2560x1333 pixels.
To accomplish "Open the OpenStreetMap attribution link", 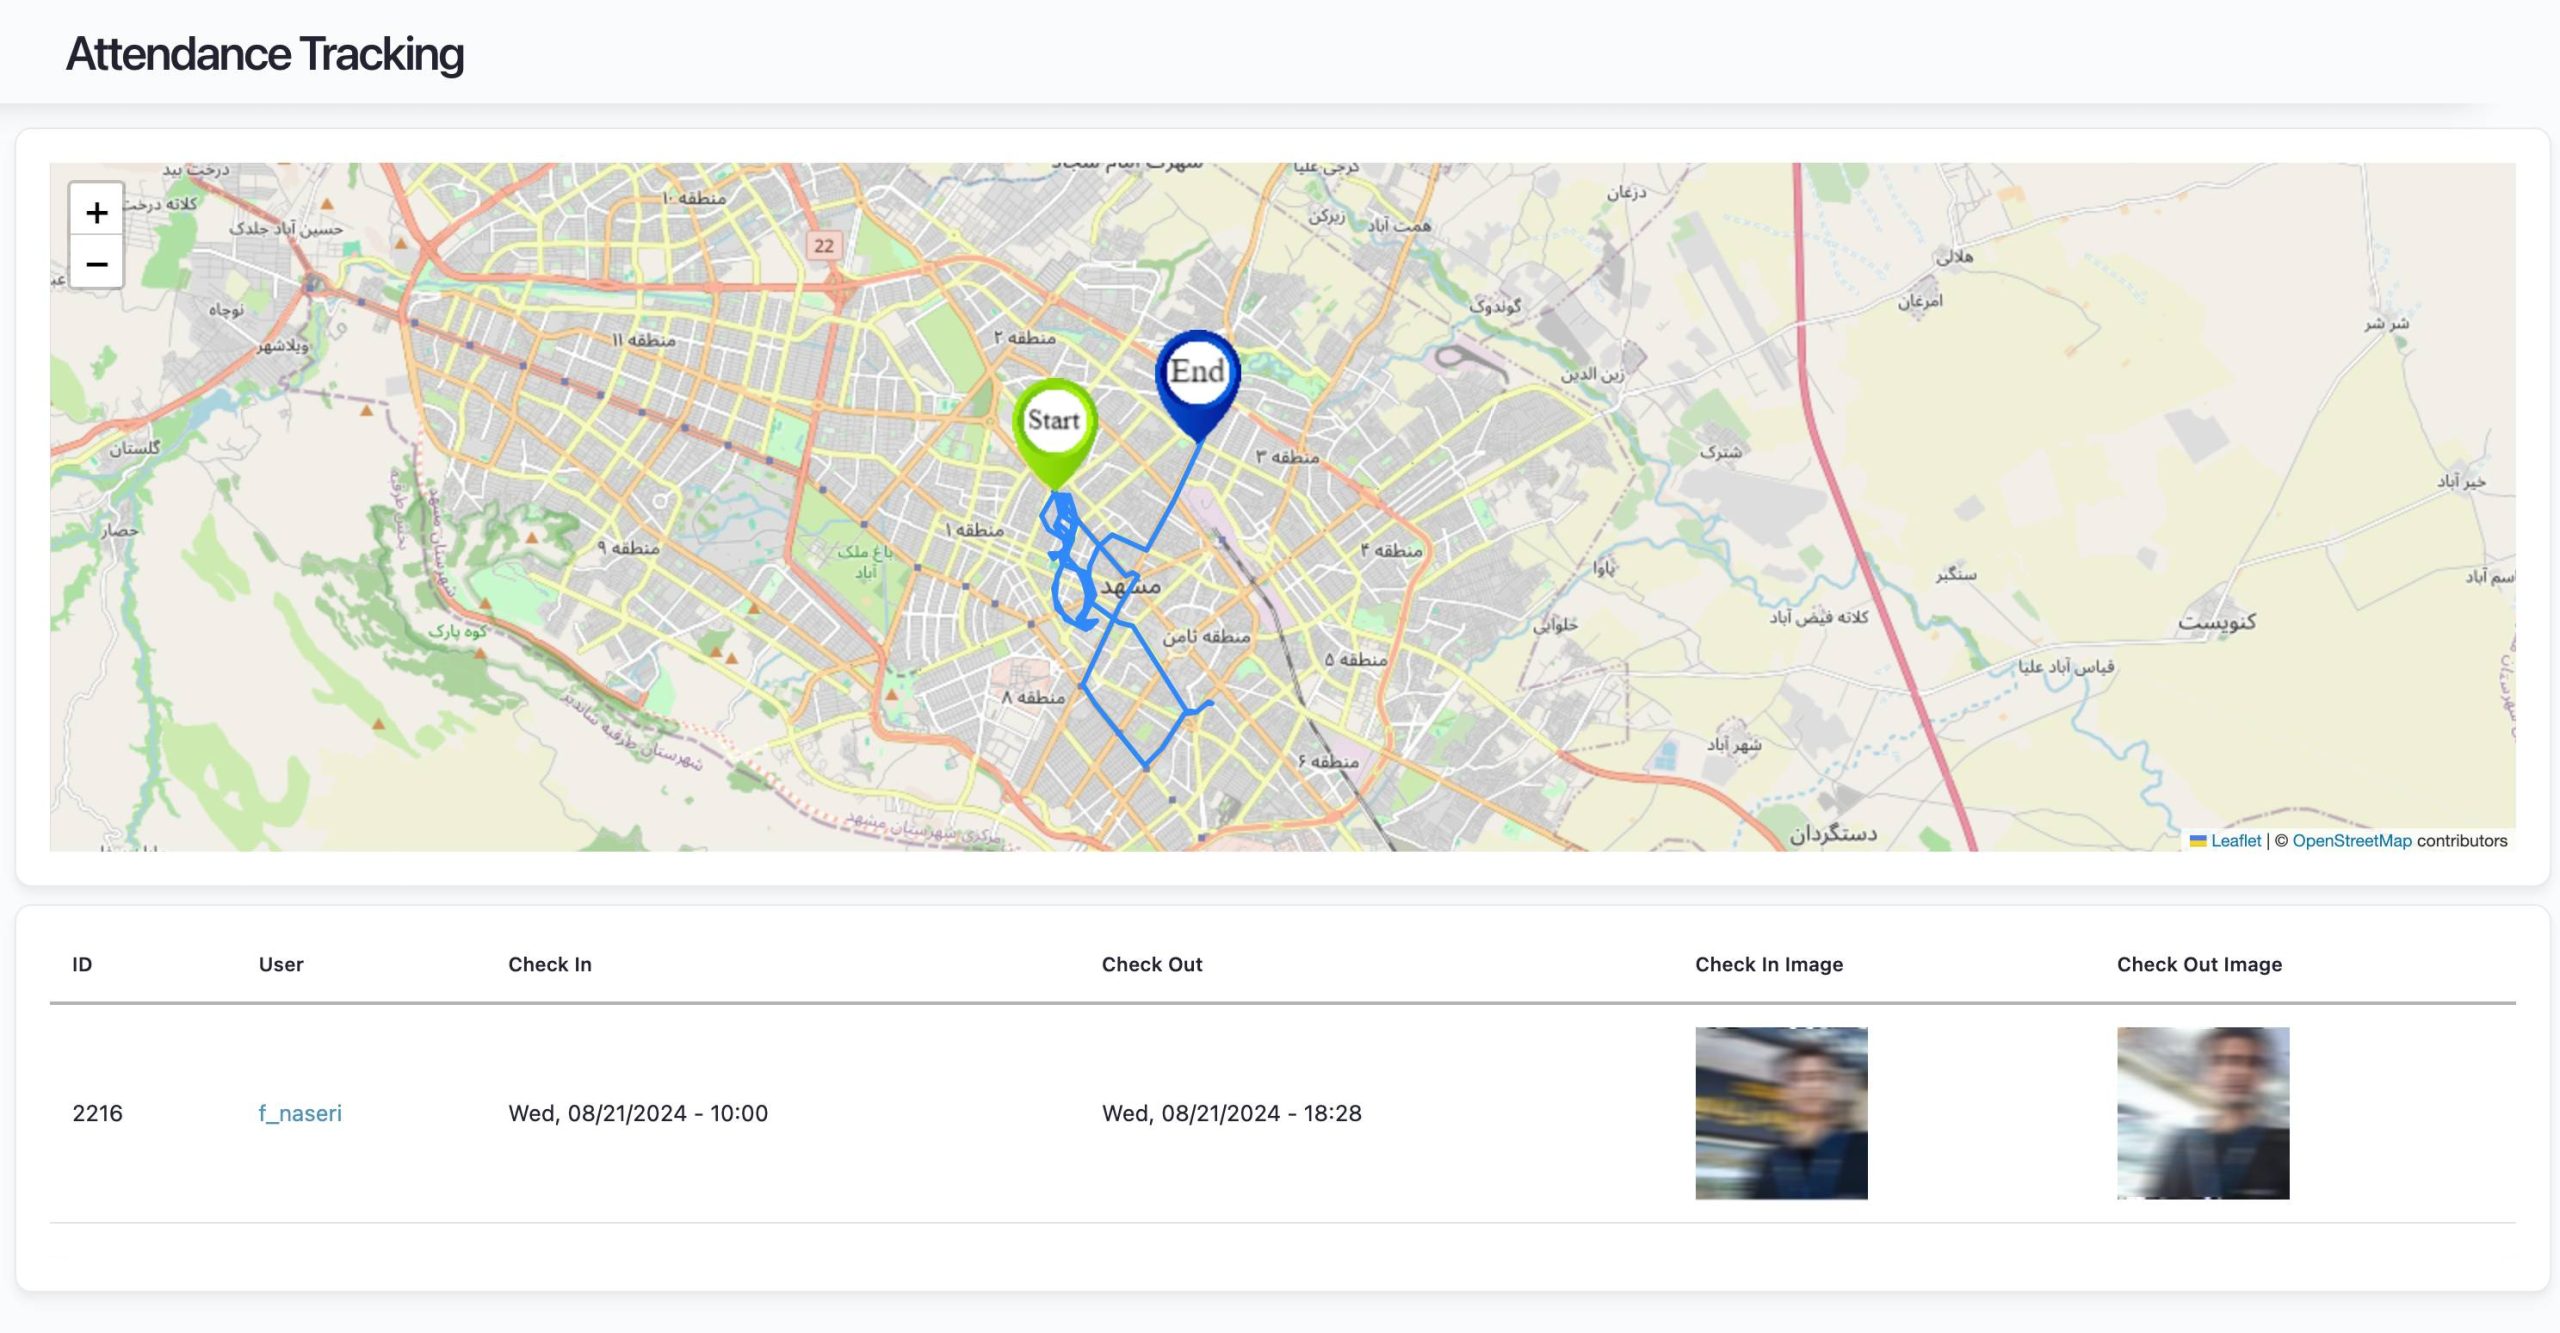I will pos(2351,841).
